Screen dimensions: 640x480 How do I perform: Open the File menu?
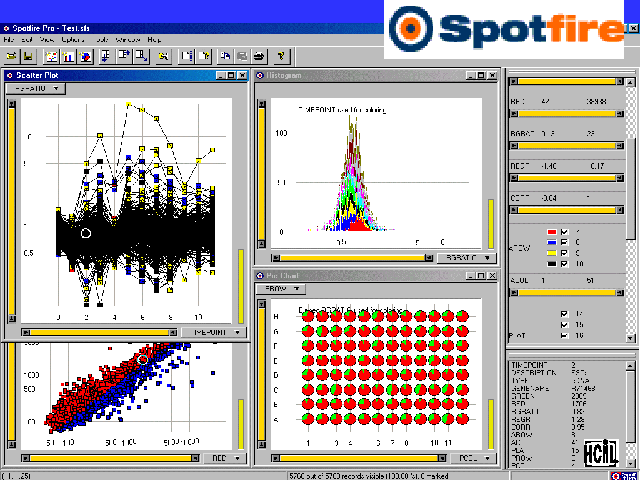(9, 38)
